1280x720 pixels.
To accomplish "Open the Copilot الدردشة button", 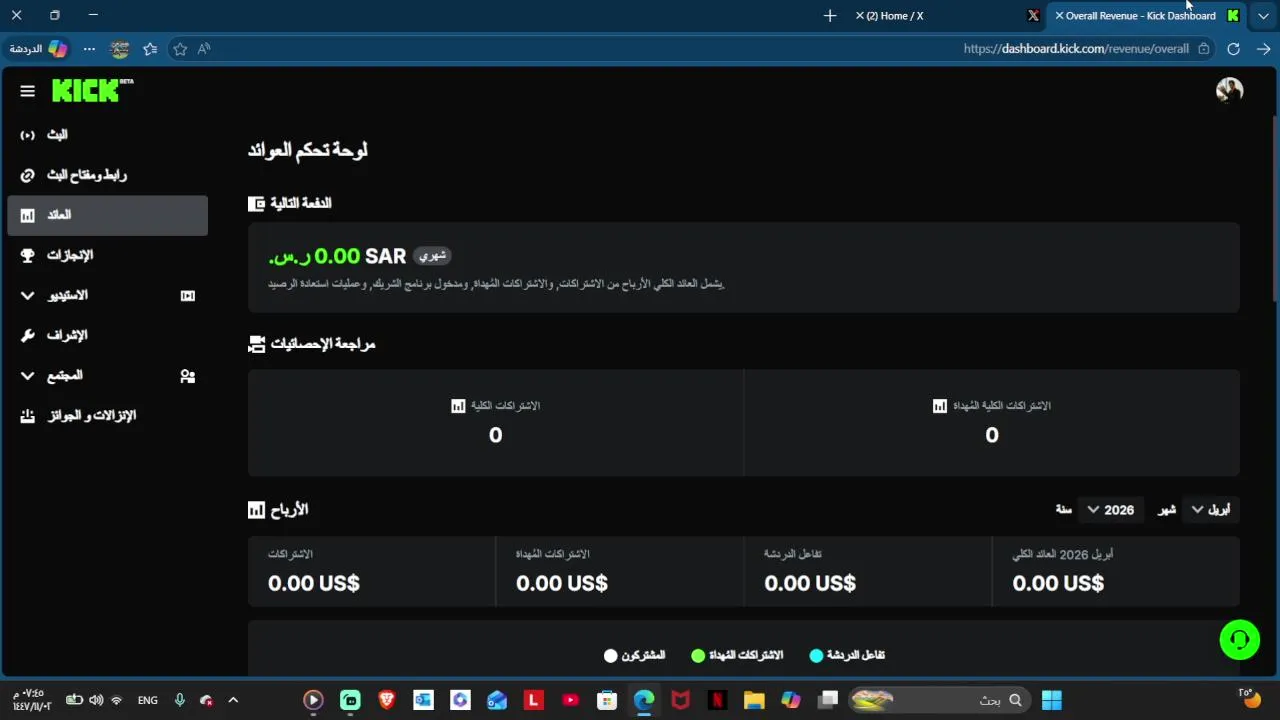I will coord(39,49).
